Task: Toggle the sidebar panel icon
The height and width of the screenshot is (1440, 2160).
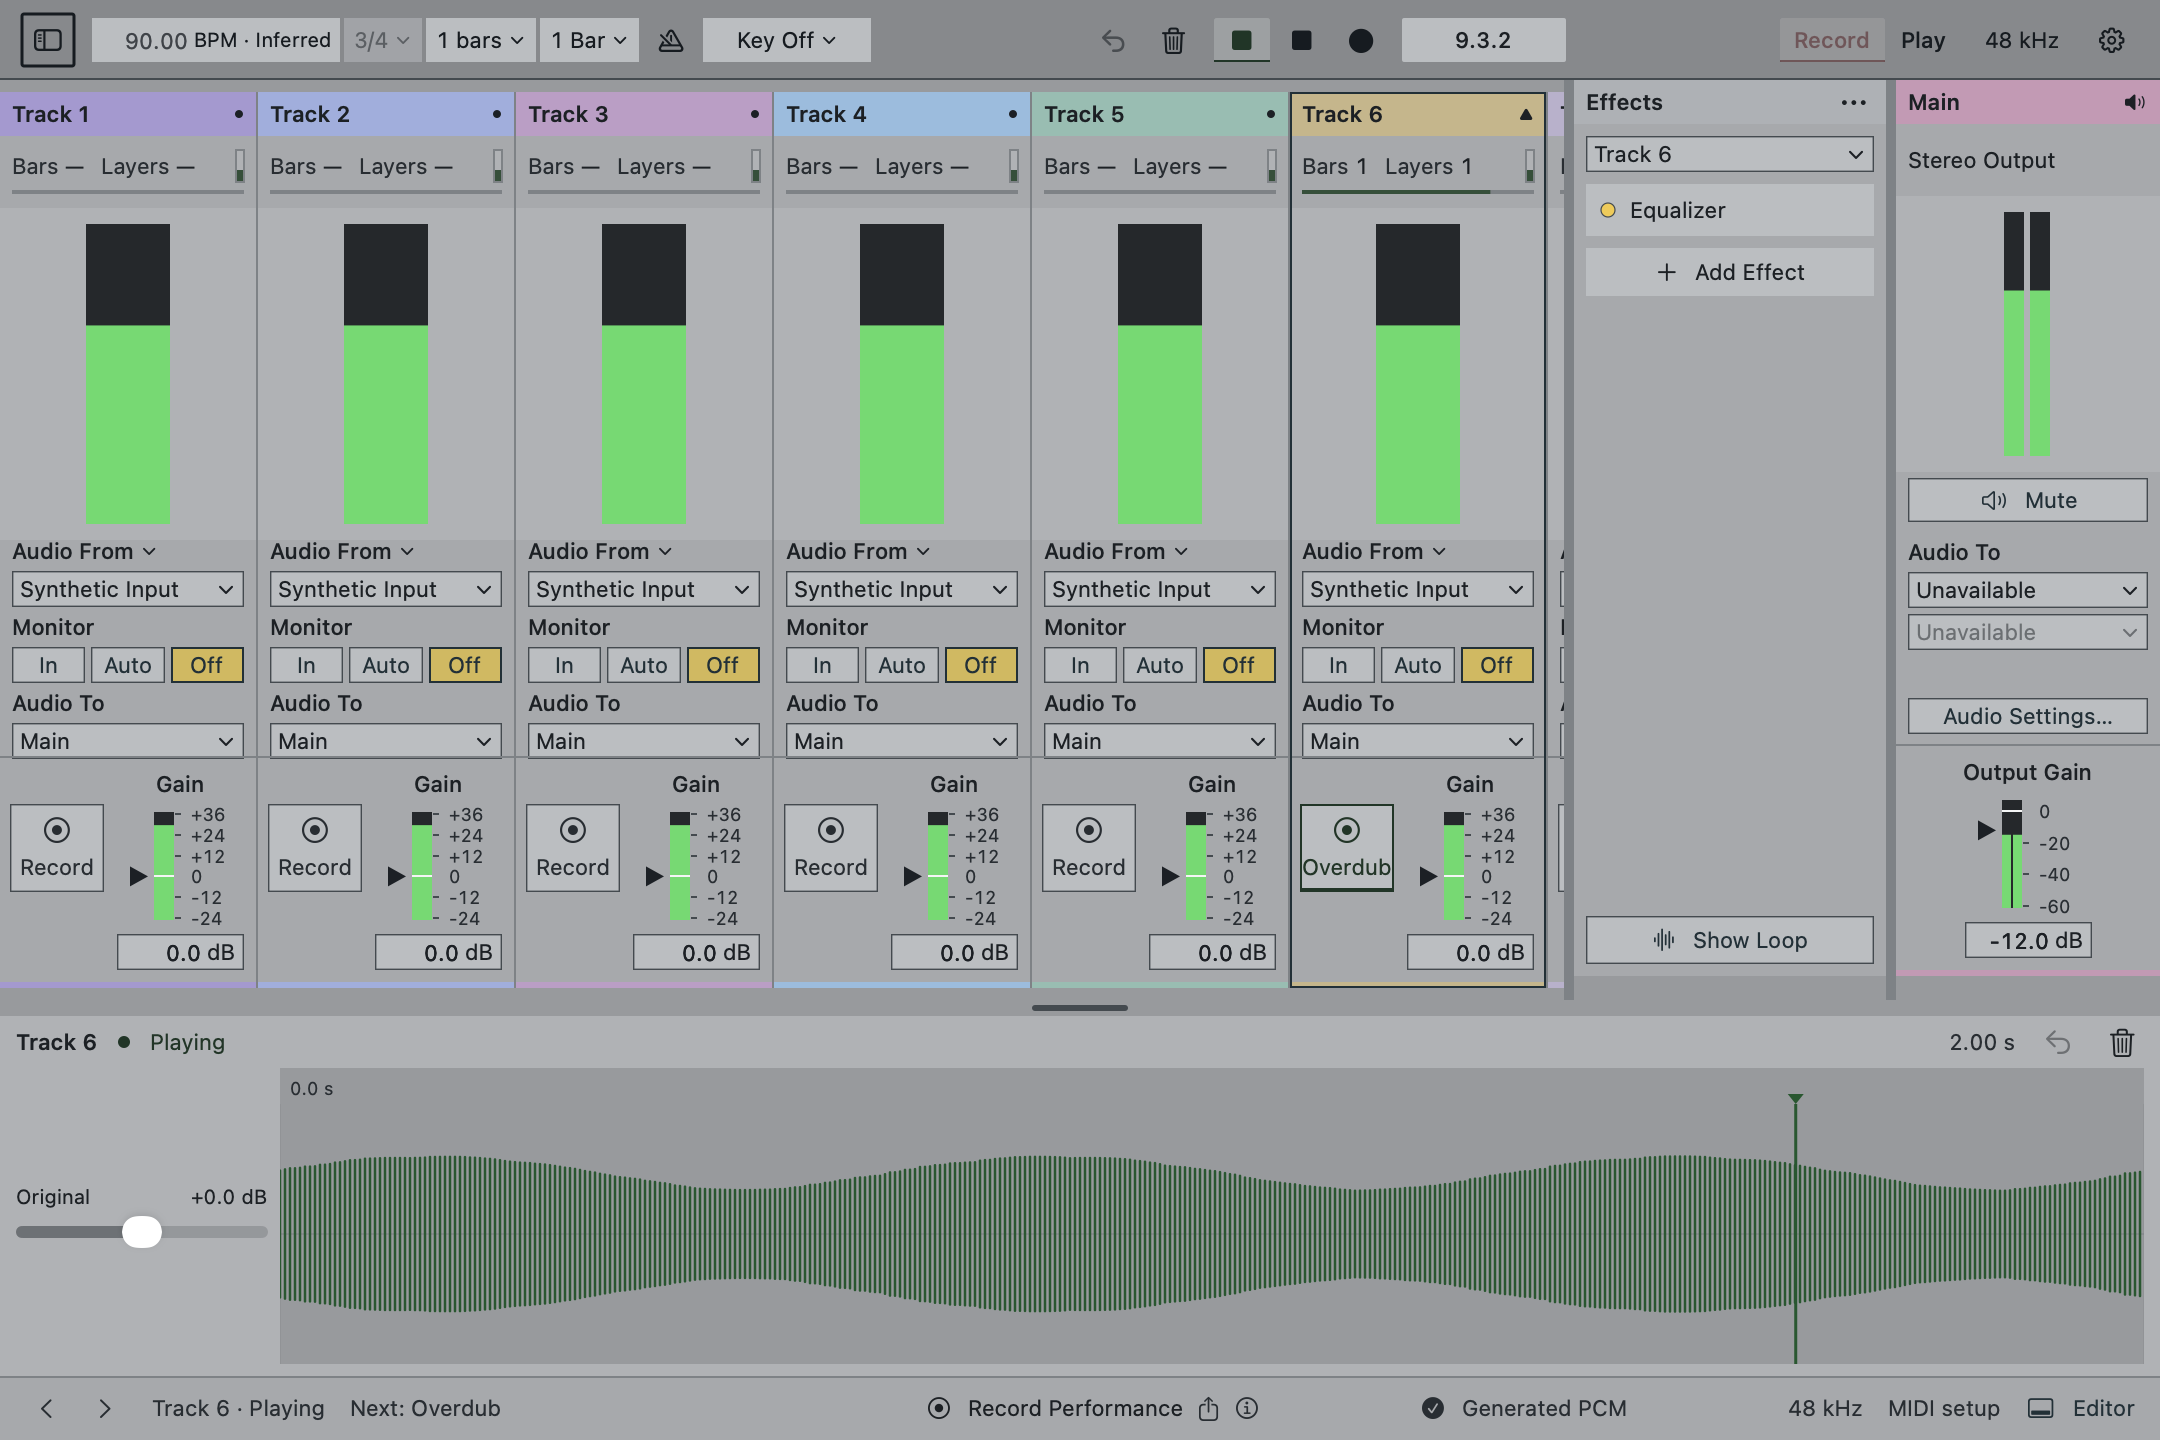Action: pos(48,40)
